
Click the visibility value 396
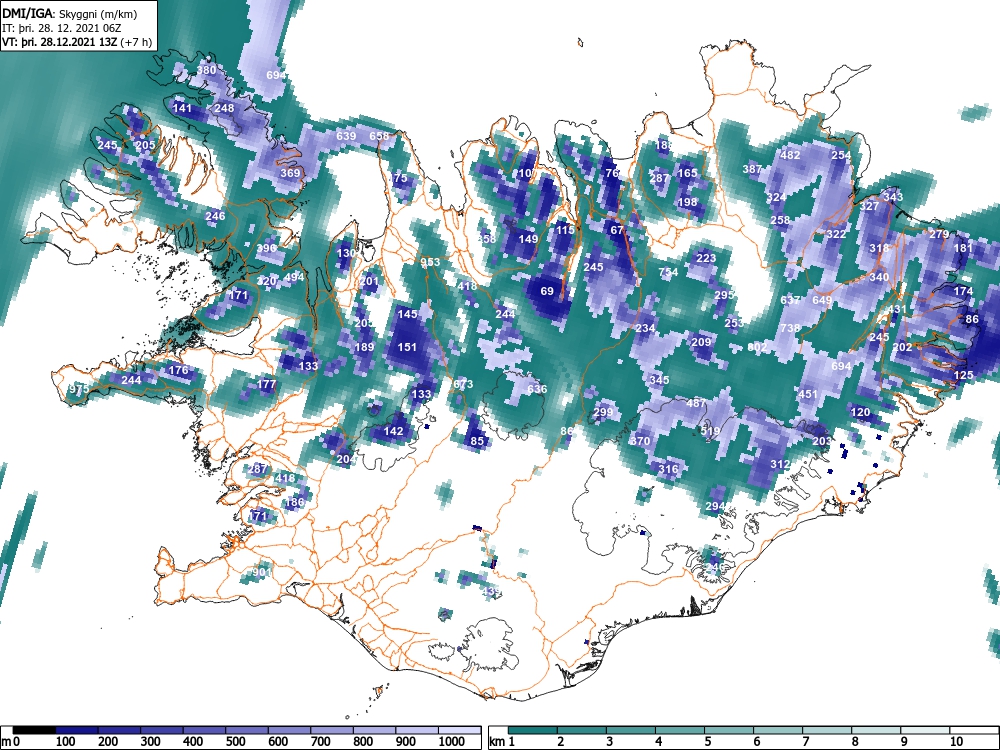267,248
